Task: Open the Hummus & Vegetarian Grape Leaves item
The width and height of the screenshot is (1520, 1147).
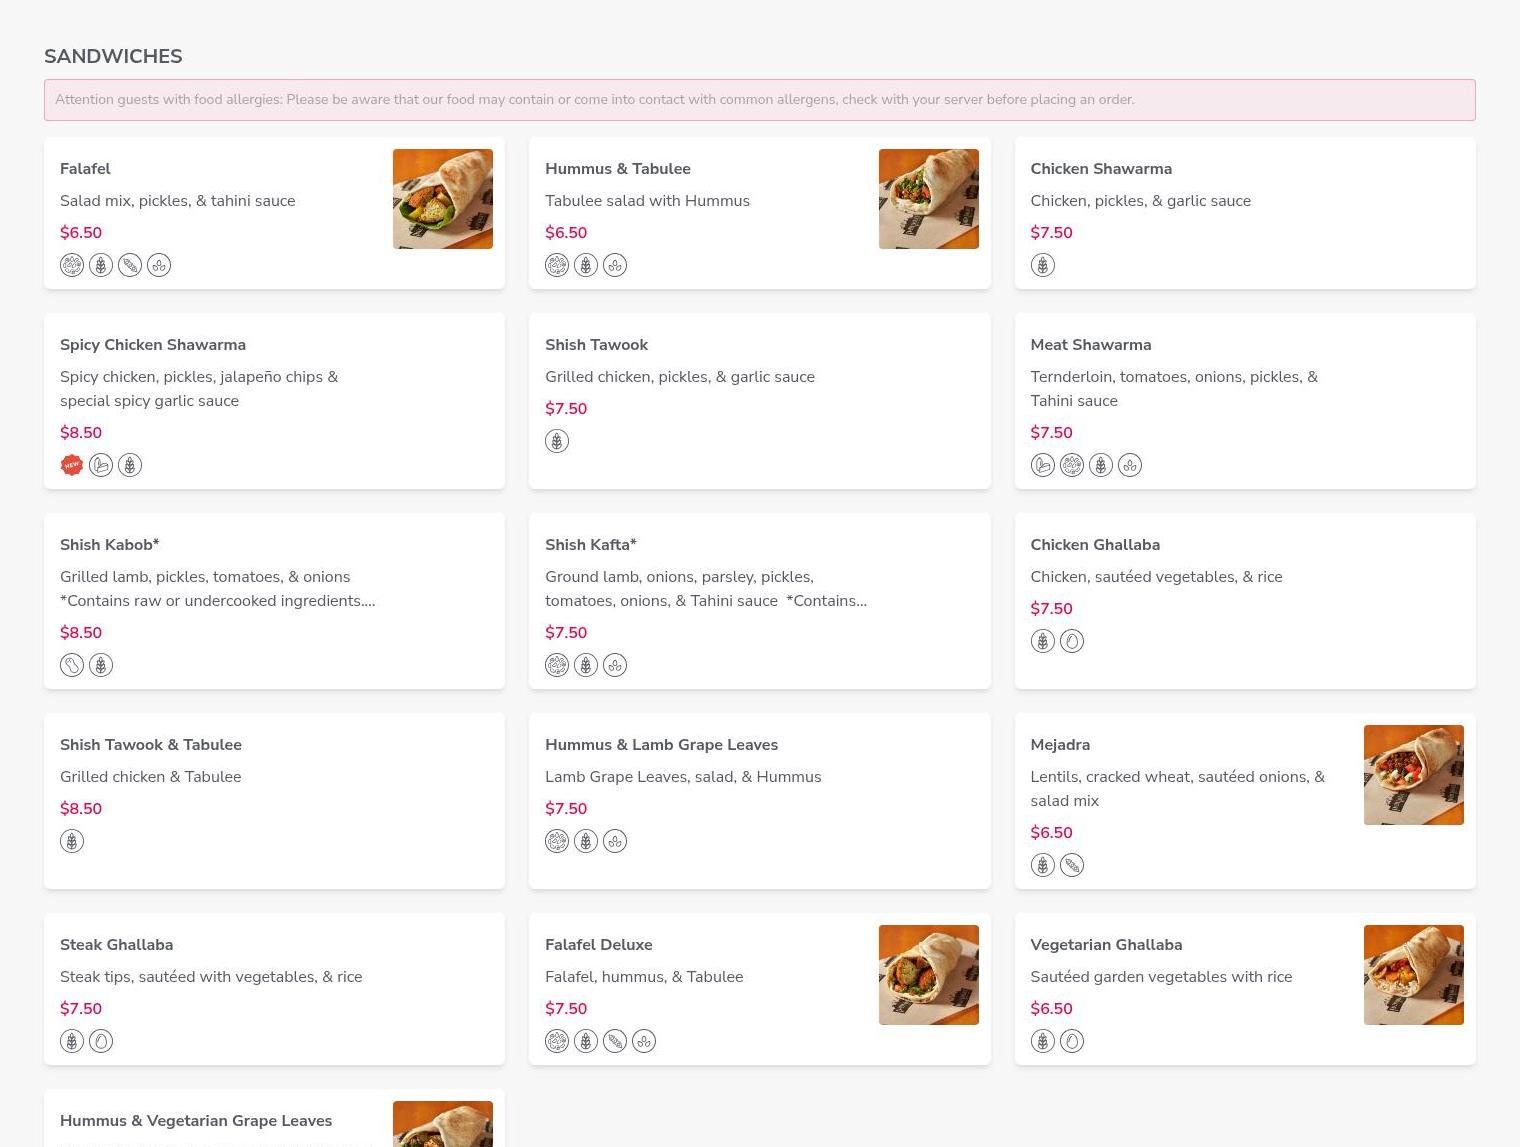Action: pos(196,1121)
